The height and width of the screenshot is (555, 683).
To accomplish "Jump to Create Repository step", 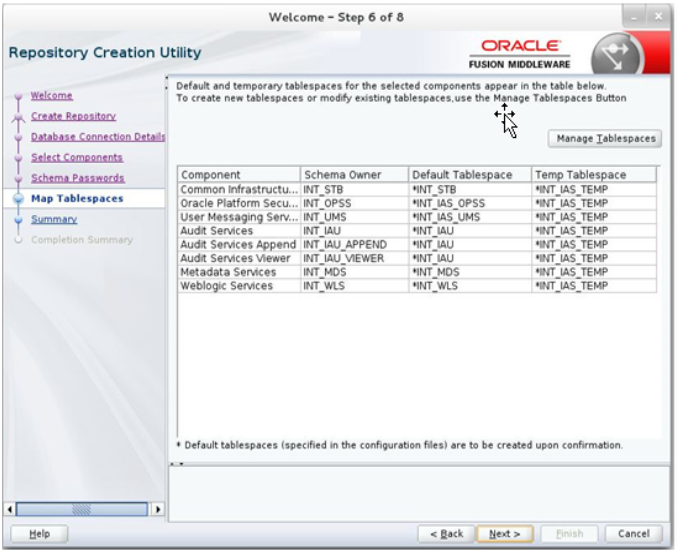I will pyautogui.click(x=73, y=116).
